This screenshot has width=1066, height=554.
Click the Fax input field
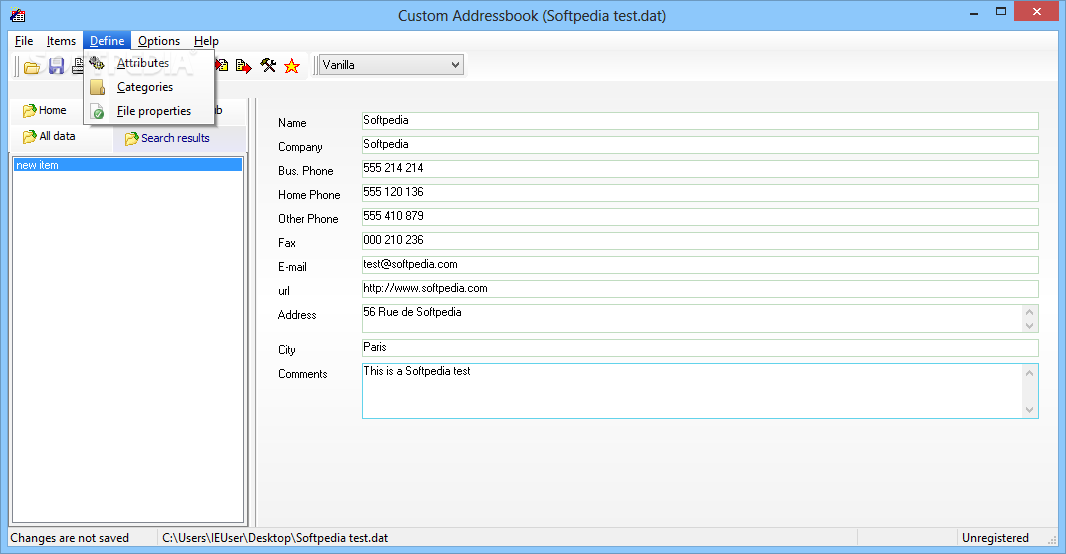point(700,241)
